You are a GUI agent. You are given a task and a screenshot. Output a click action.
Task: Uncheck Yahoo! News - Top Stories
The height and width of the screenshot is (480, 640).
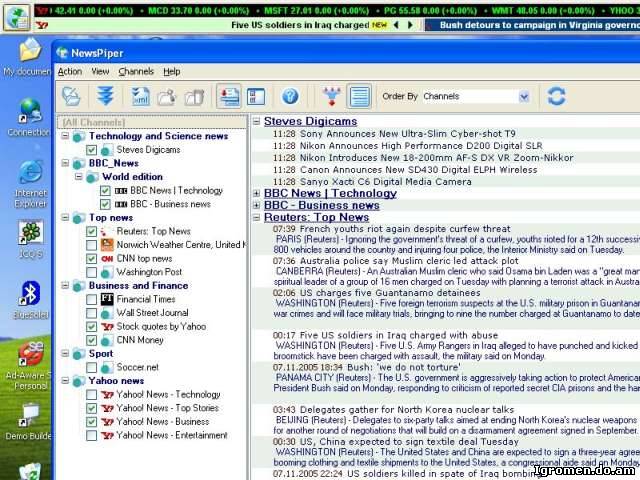pos(91,408)
